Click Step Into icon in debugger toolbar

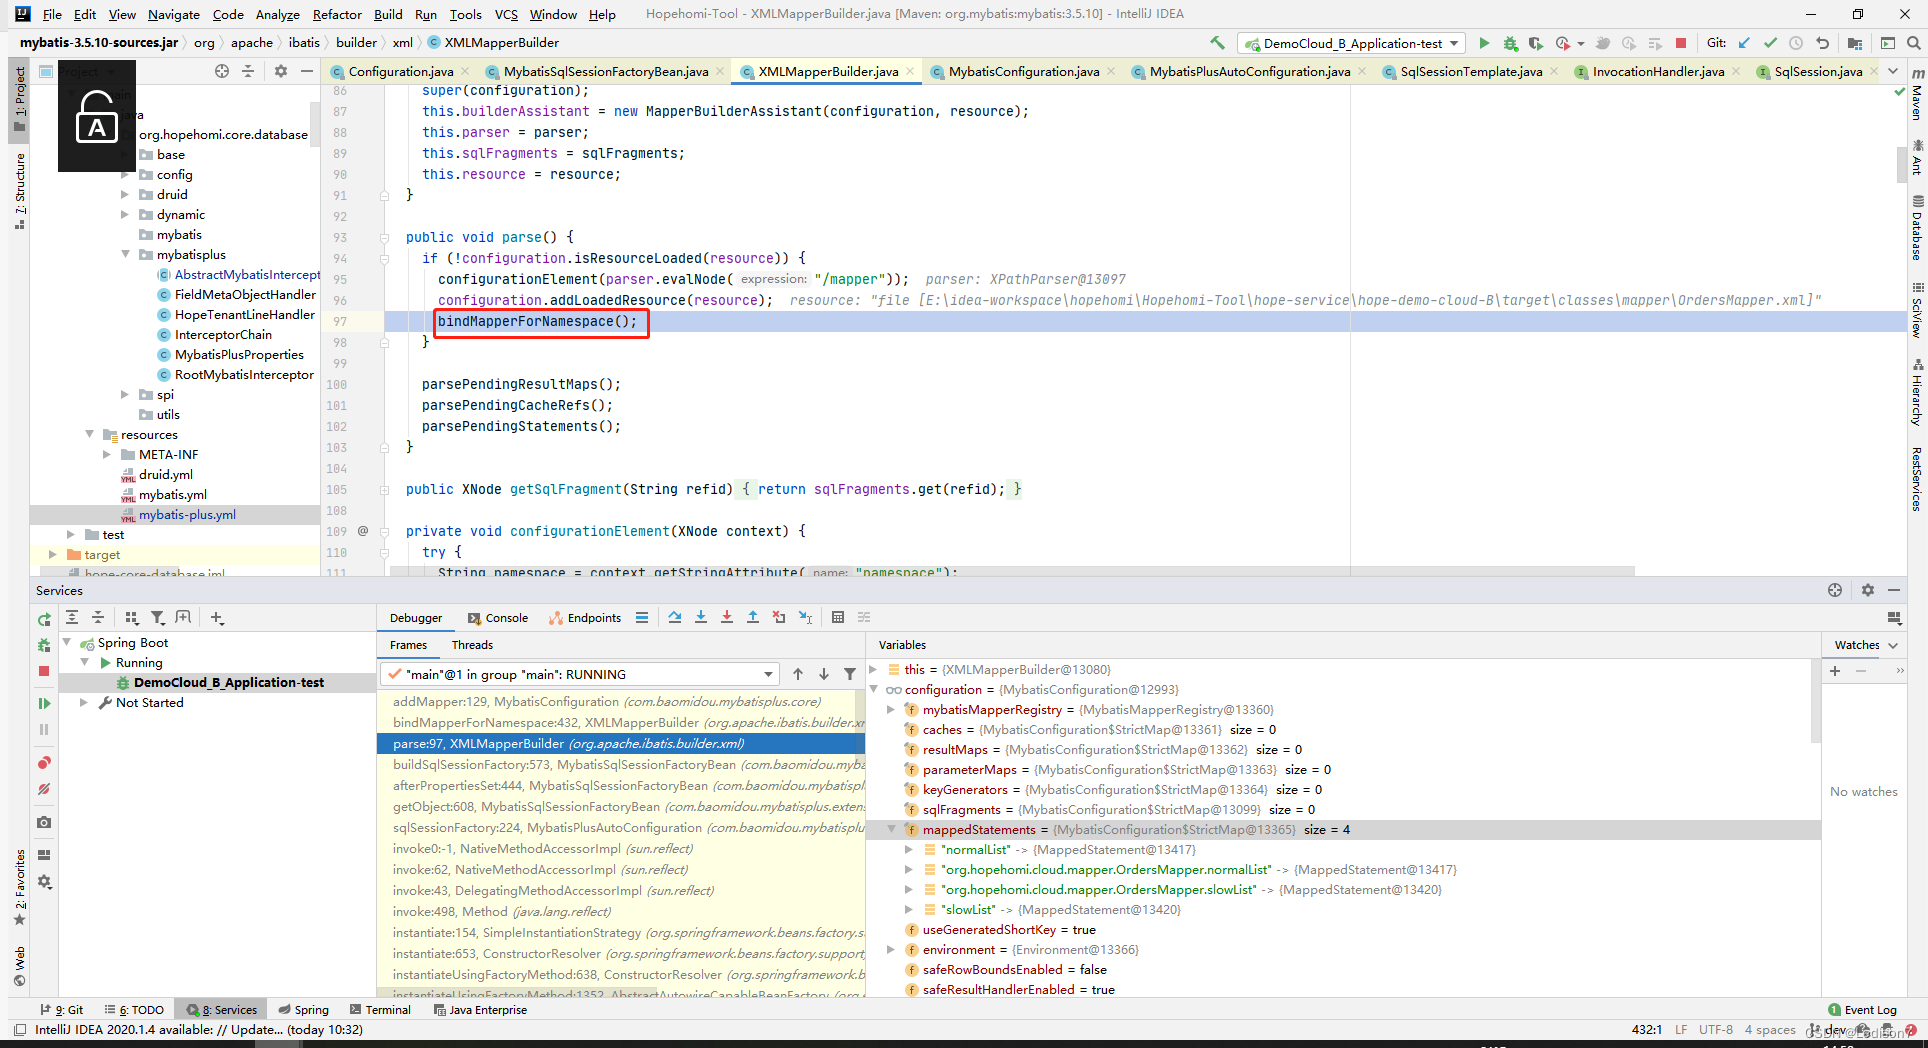(701, 617)
